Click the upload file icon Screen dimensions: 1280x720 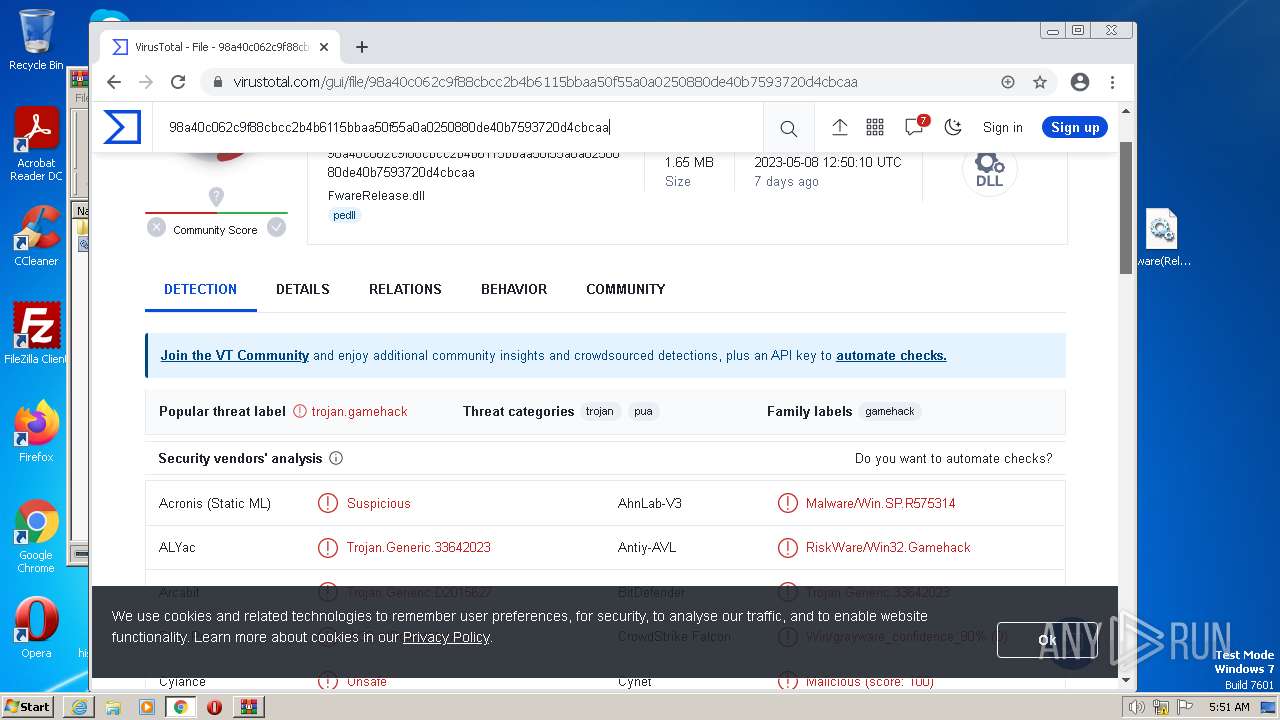[x=839, y=127]
